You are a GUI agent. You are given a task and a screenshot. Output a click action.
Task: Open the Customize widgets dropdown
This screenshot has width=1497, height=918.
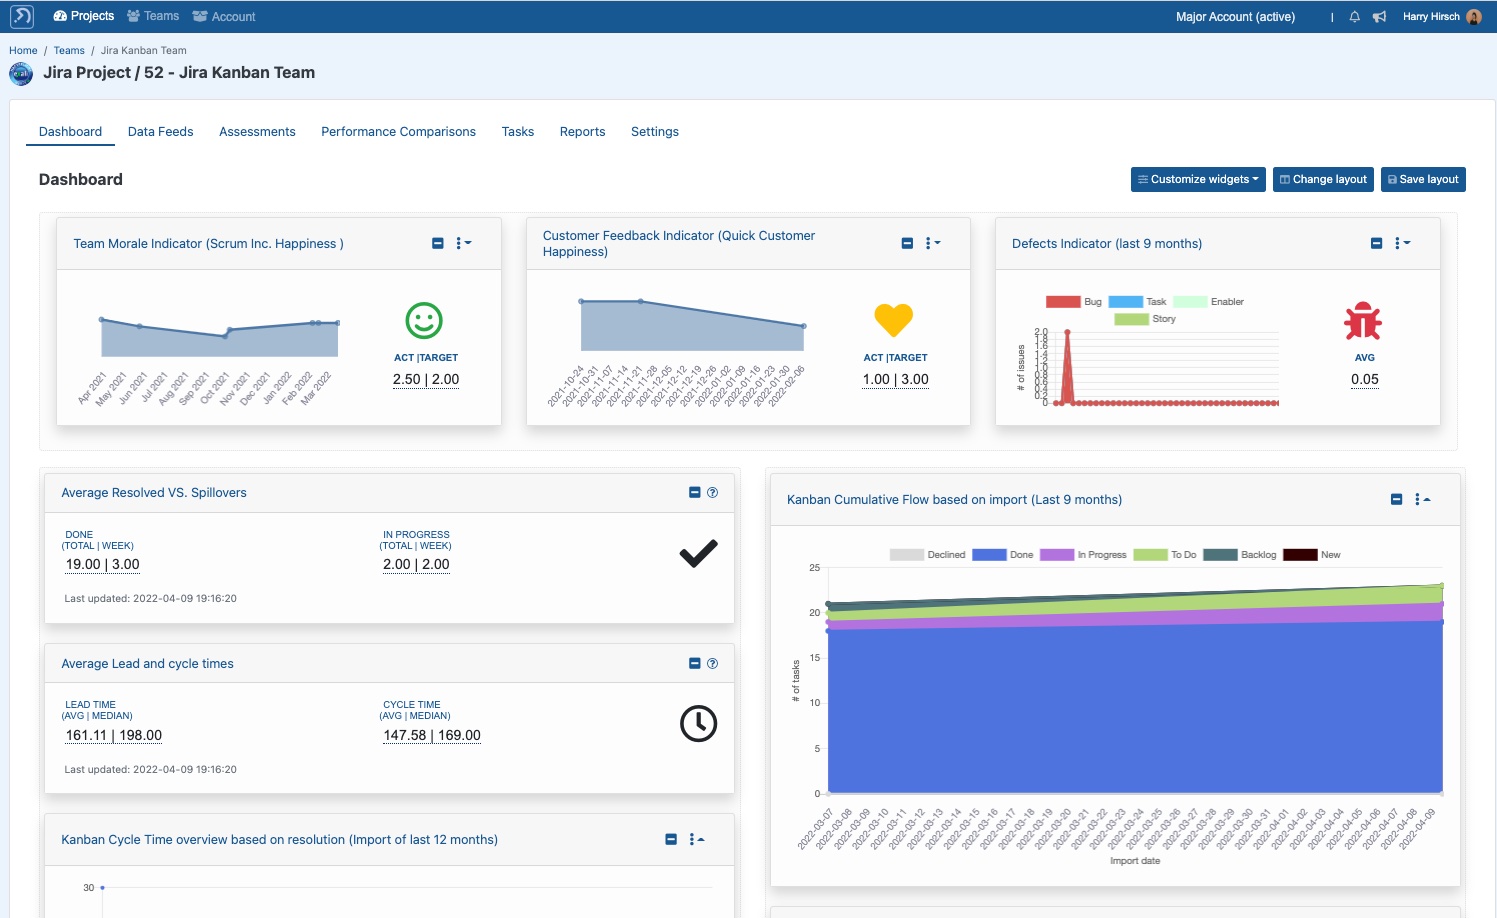click(x=1198, y=179)
